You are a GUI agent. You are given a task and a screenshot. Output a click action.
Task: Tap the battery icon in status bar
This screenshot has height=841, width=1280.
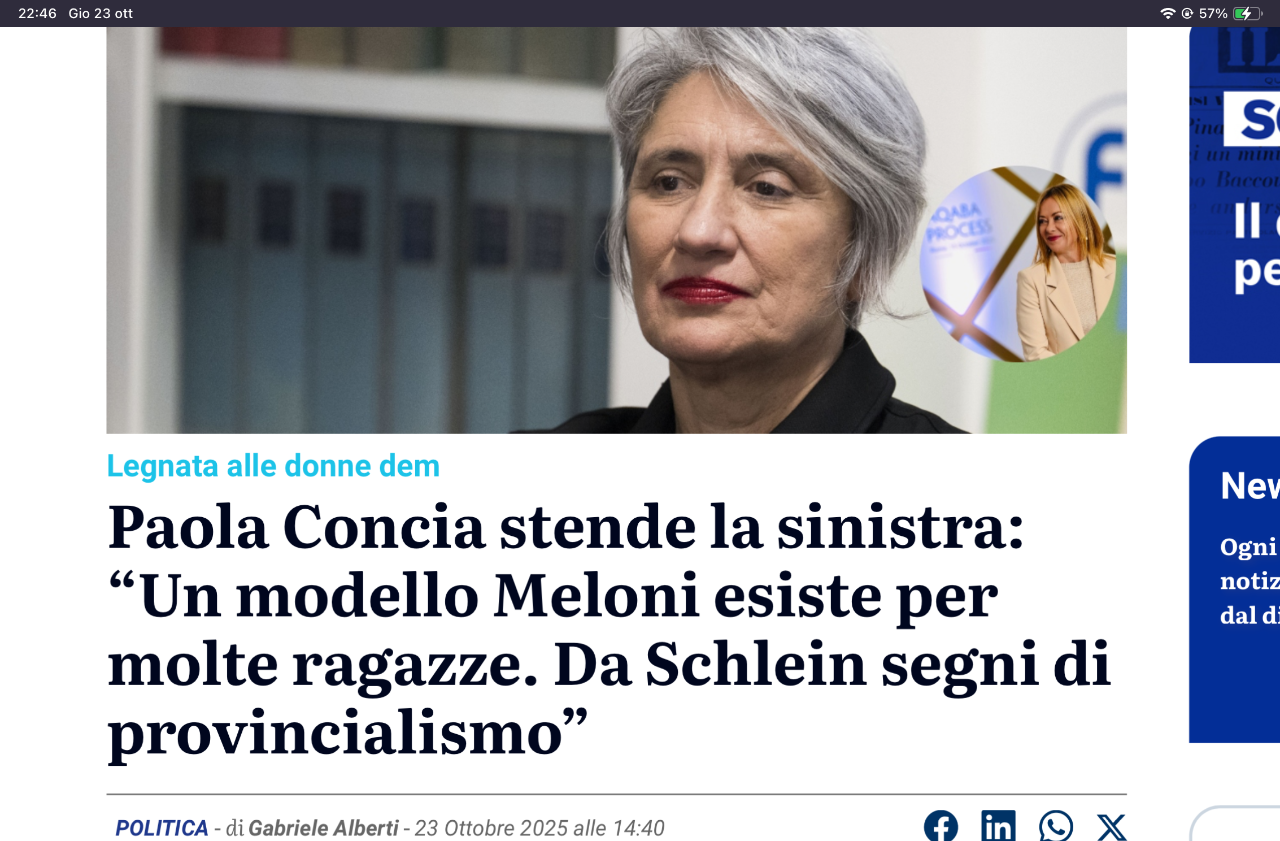1247,13
